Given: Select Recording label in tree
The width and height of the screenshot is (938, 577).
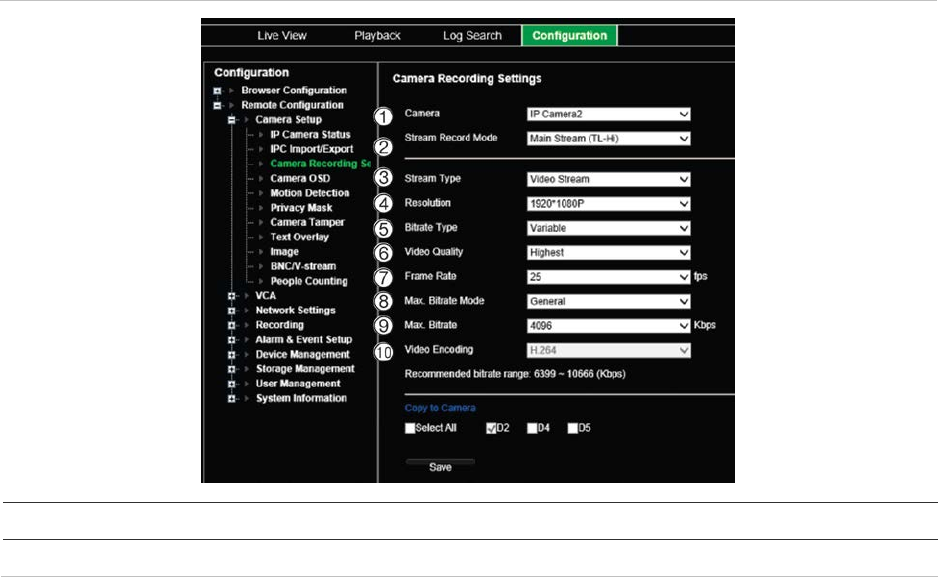Looking at the screenshot, I should (279, 325).
